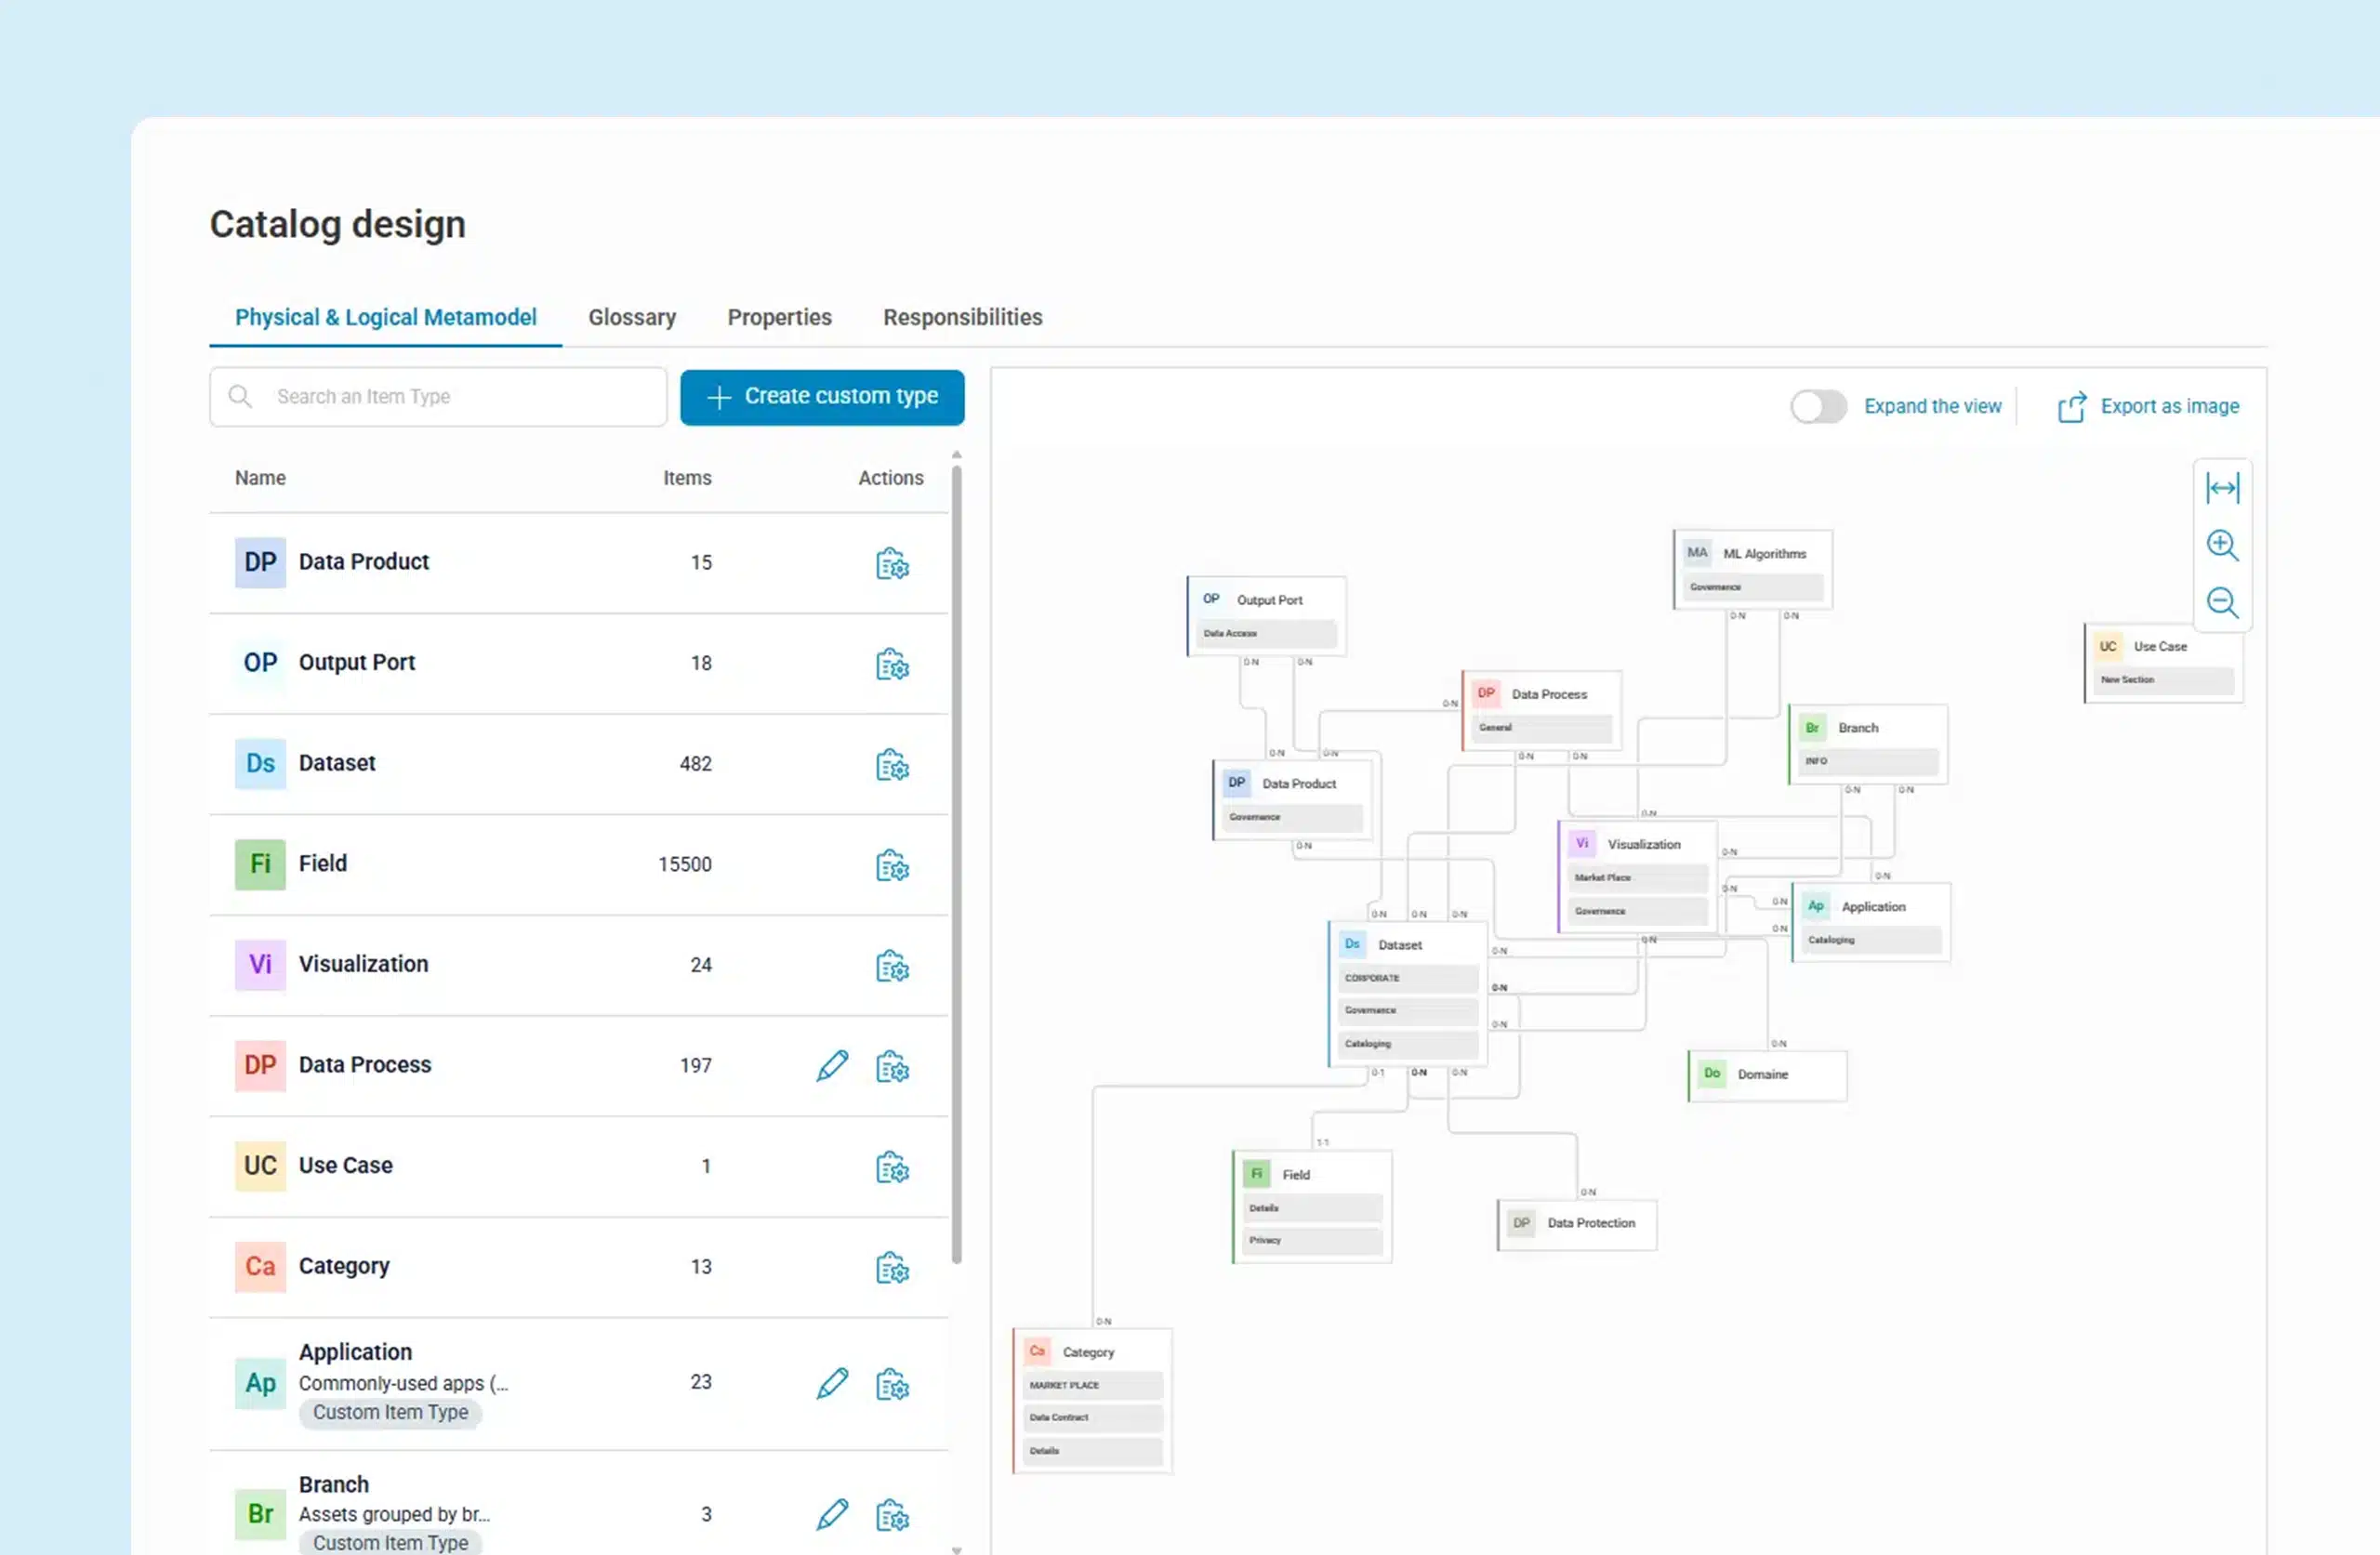2380x1555 pixels.
Task: Open settings for the Field item type
Action: [x=892, y=866]
